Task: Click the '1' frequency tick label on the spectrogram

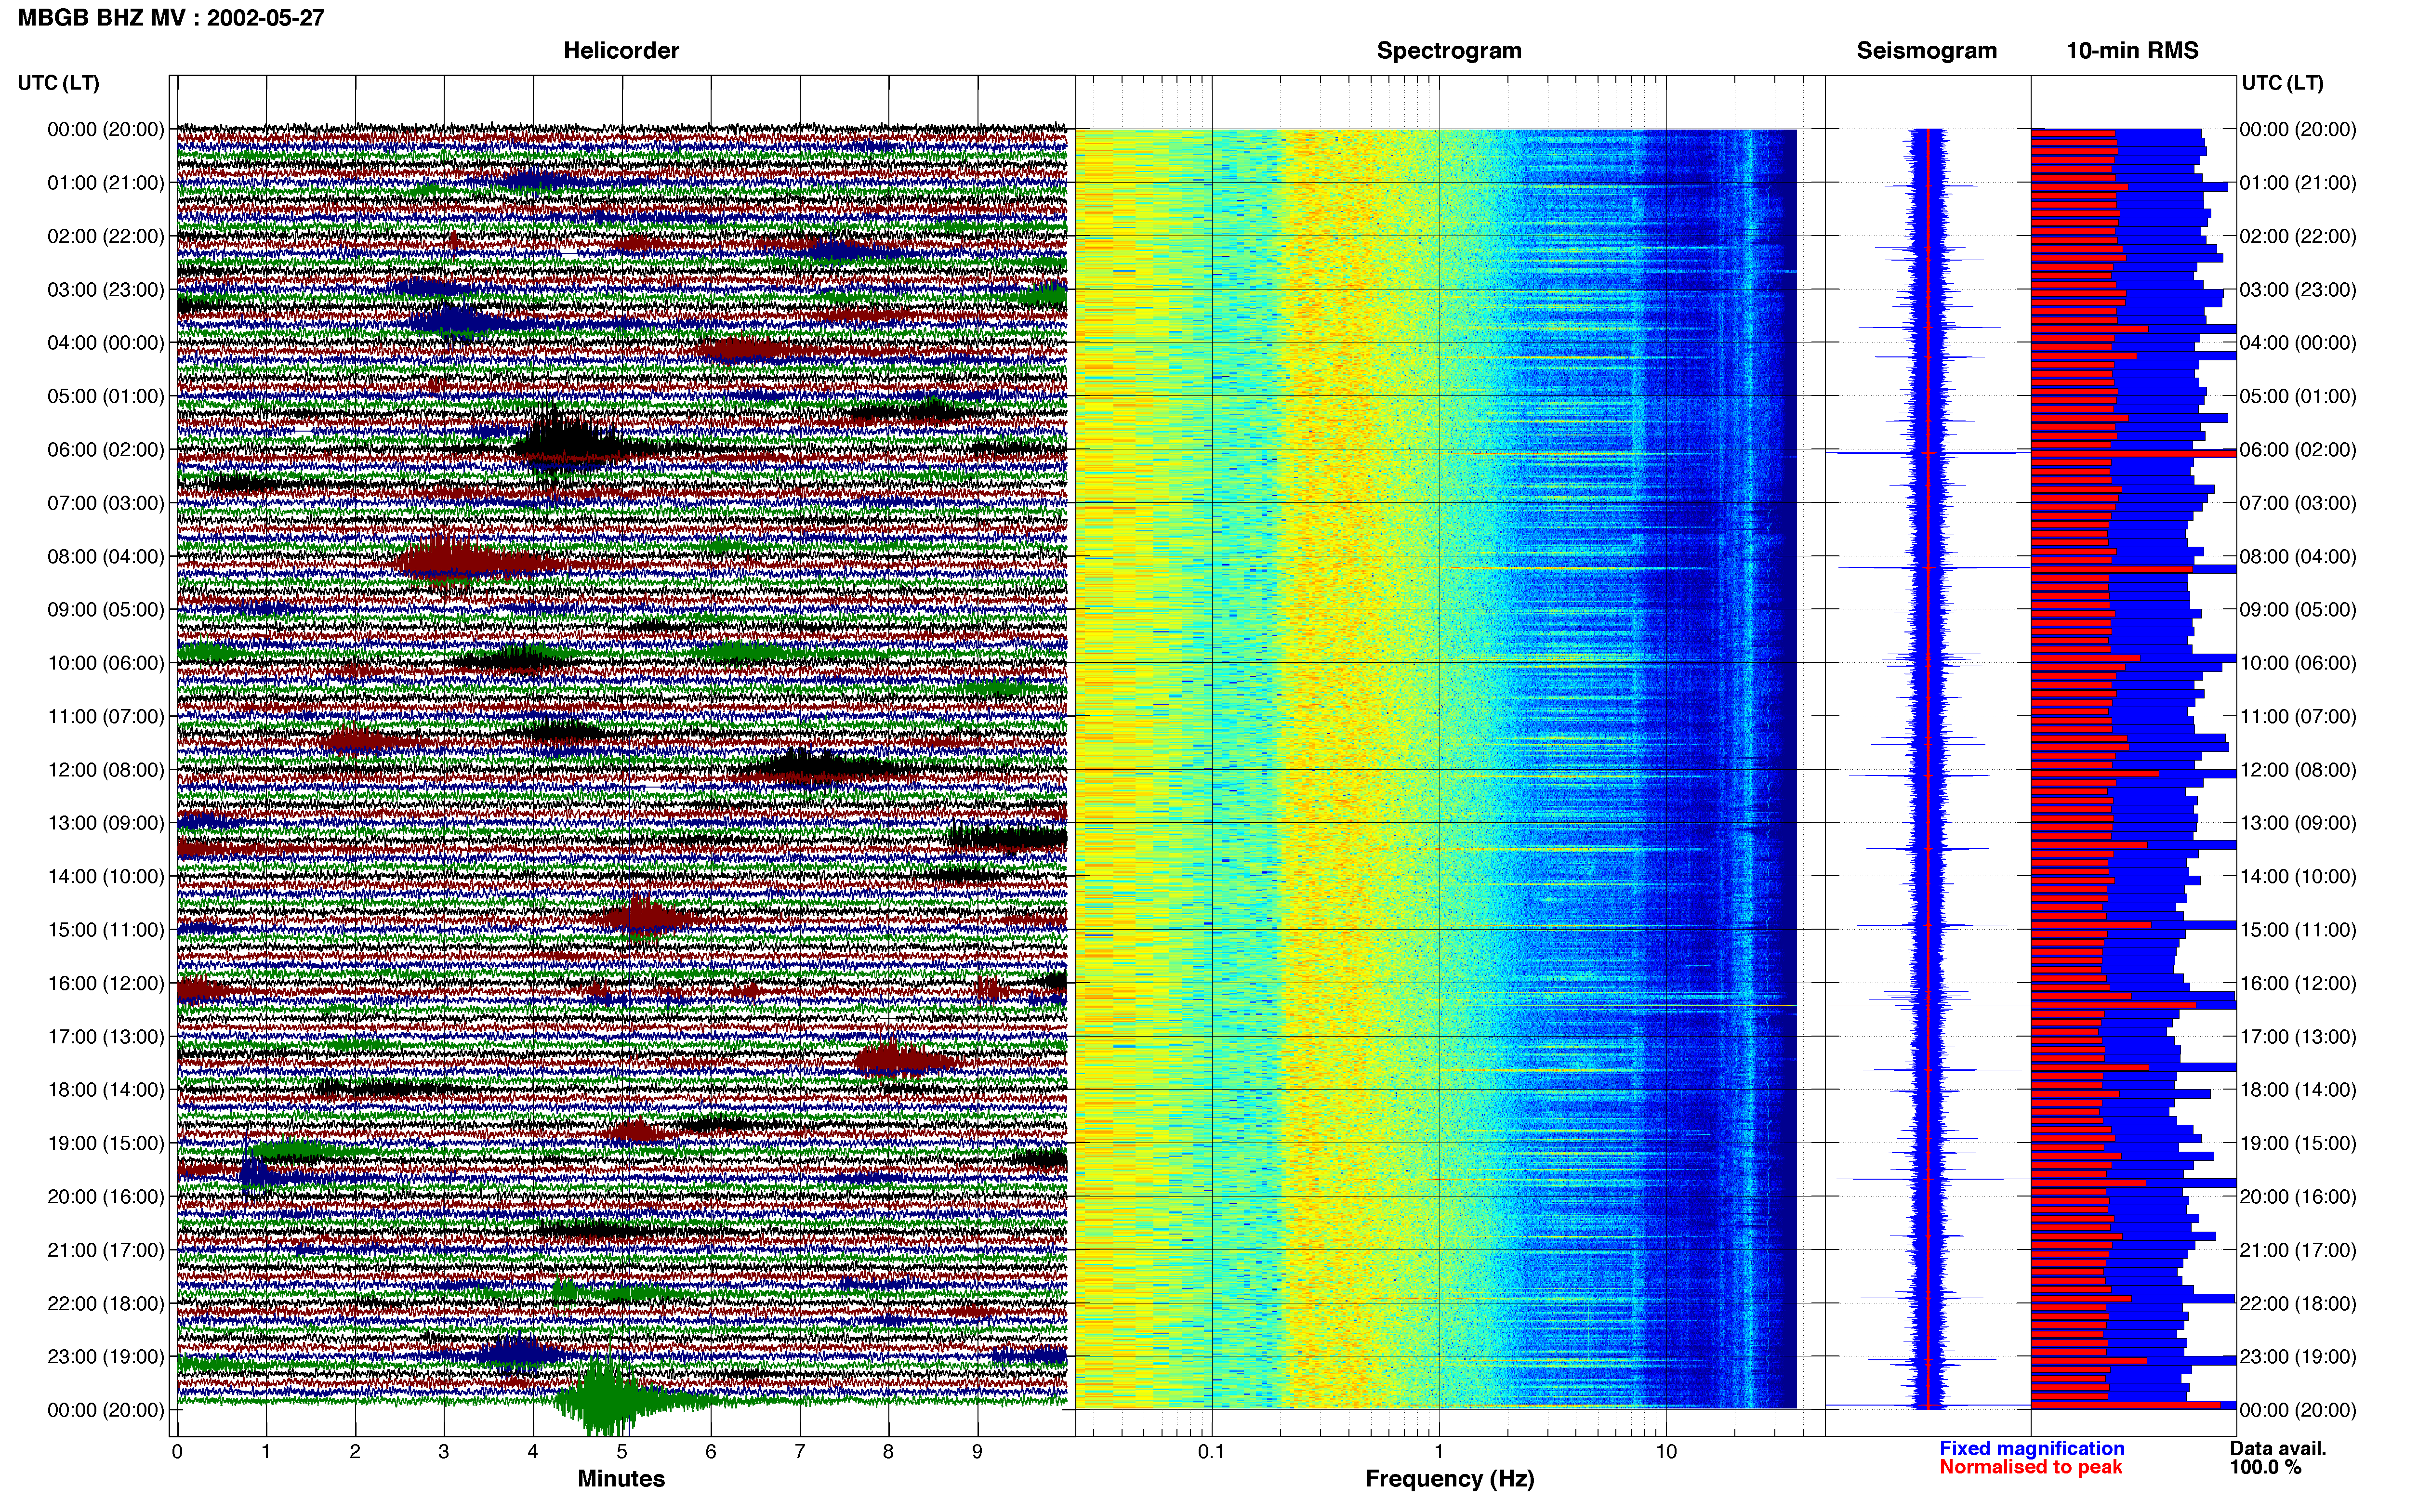Action: tap(1439, 1451)
